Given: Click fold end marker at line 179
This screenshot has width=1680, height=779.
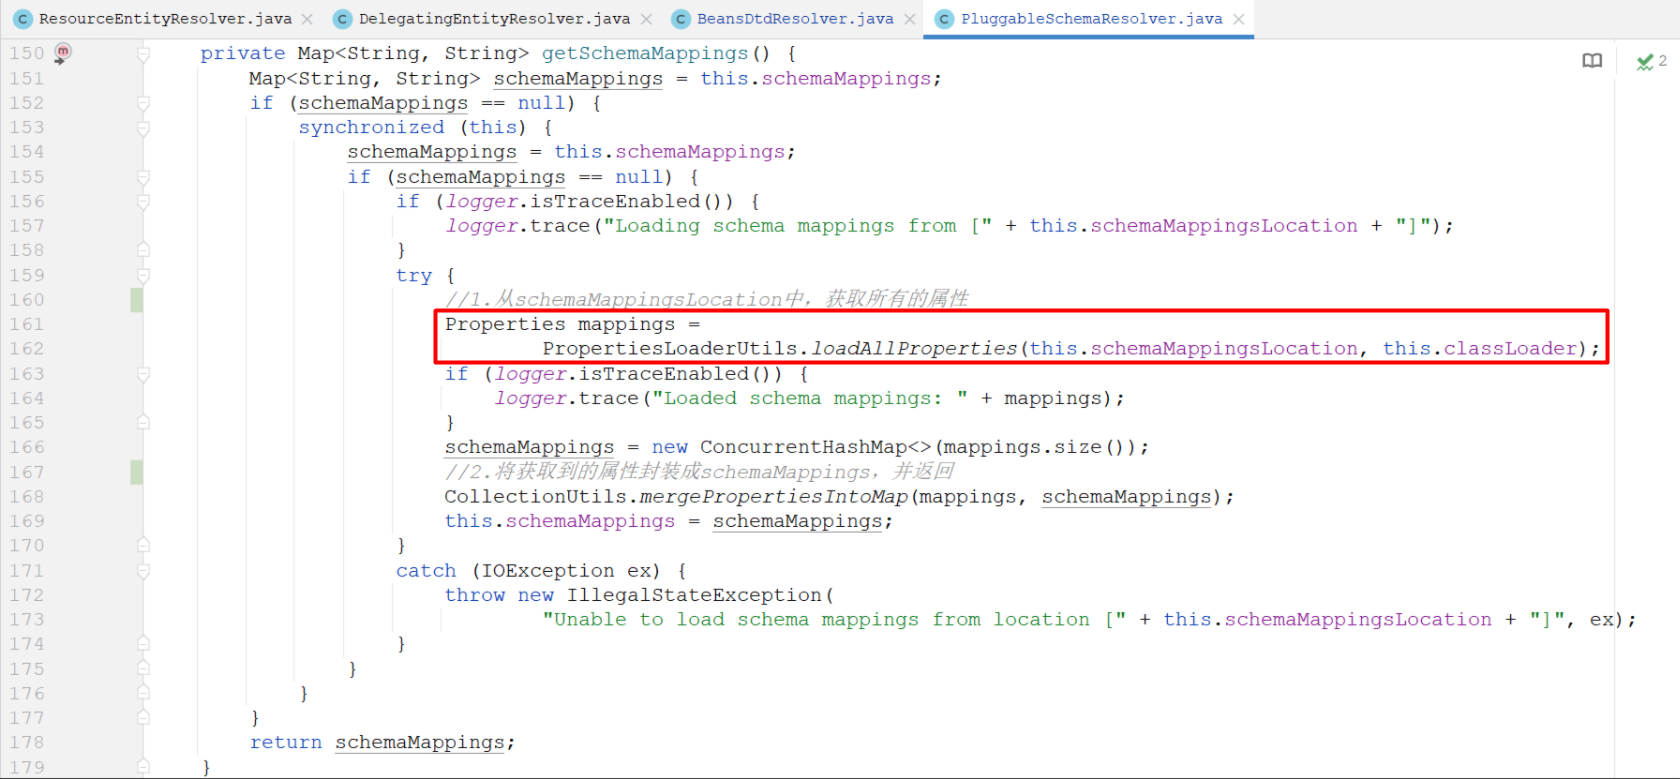Looking at the screenshot, I should (x=143, y=767).
